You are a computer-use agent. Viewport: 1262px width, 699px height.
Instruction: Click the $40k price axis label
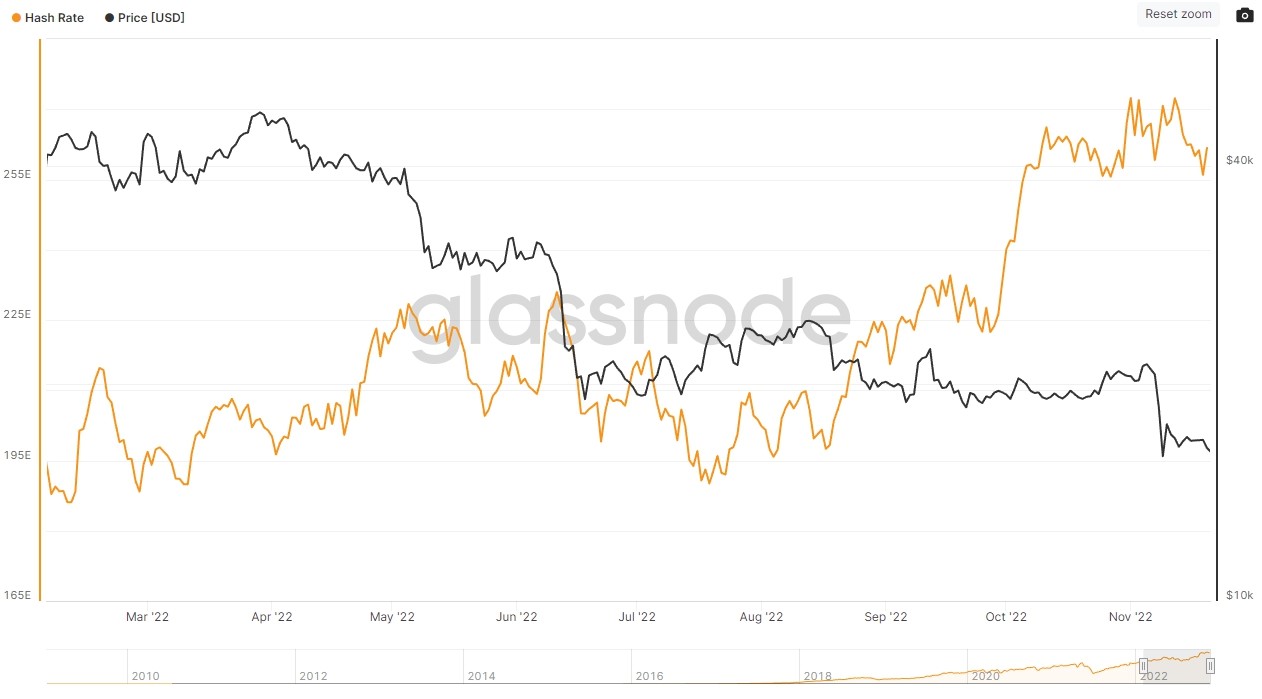click(x=1239, y=160)
